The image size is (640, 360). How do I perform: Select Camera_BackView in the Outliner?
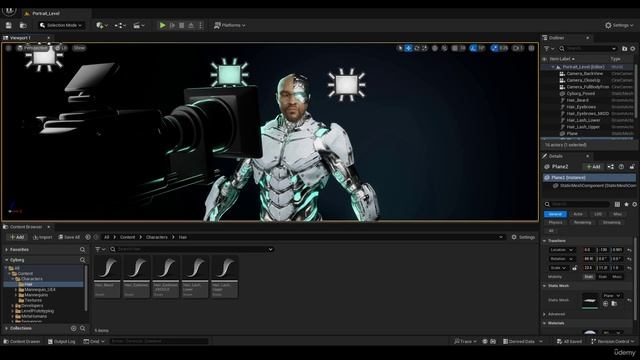coord(585,73)
